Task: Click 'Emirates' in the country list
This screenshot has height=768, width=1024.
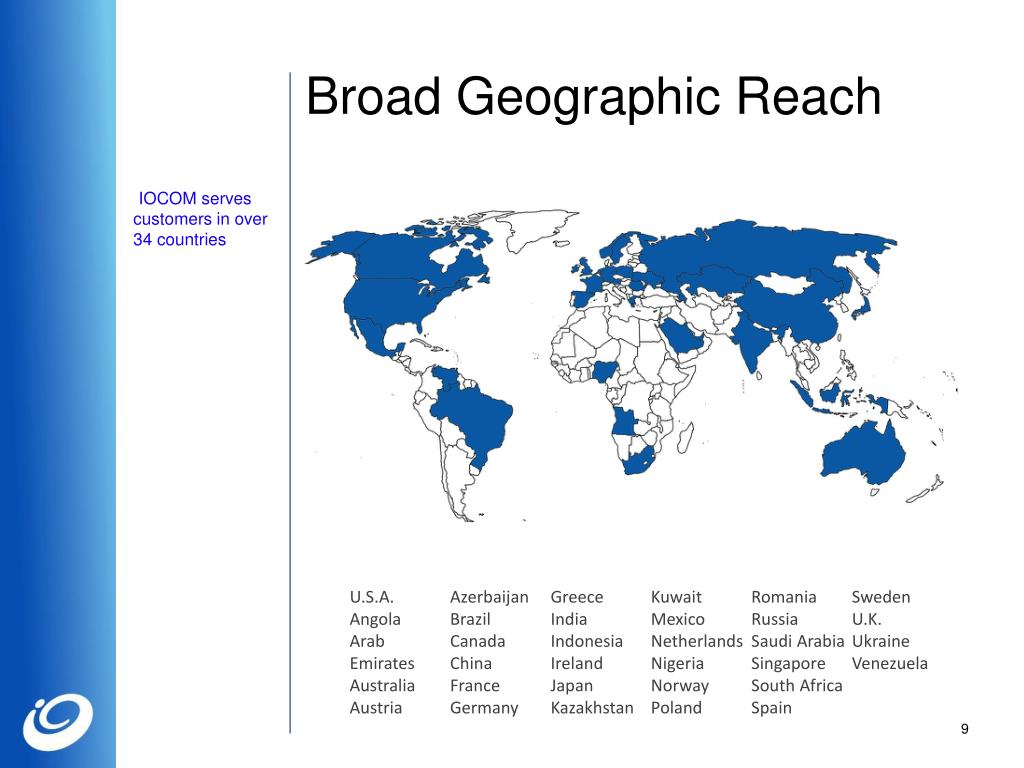Action: point(382,664)
